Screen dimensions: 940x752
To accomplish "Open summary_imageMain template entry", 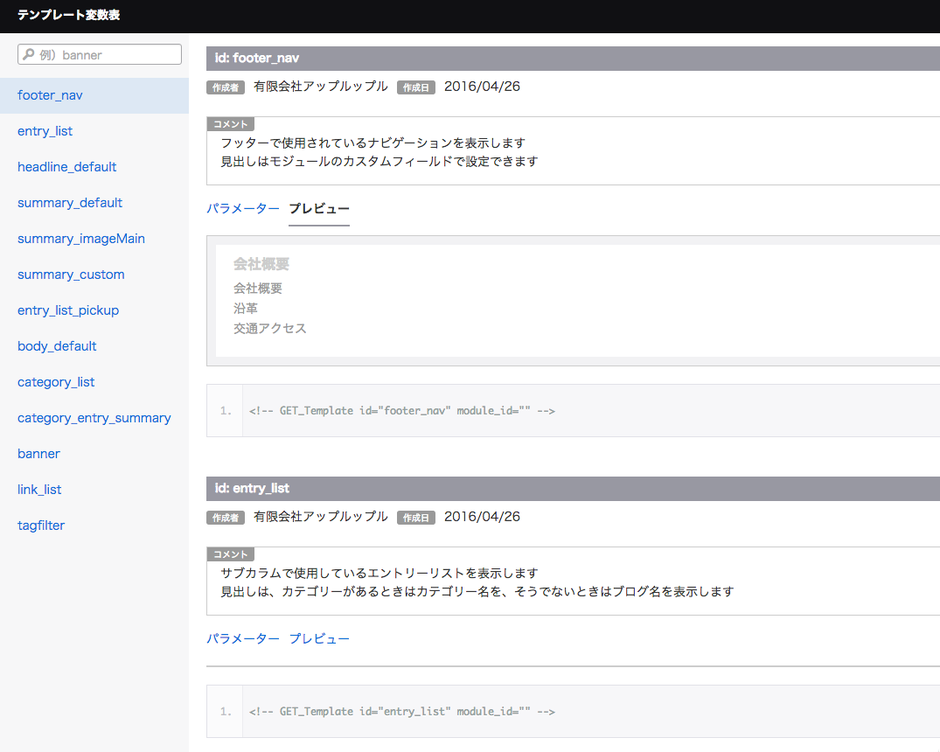I will pos(81,239).
